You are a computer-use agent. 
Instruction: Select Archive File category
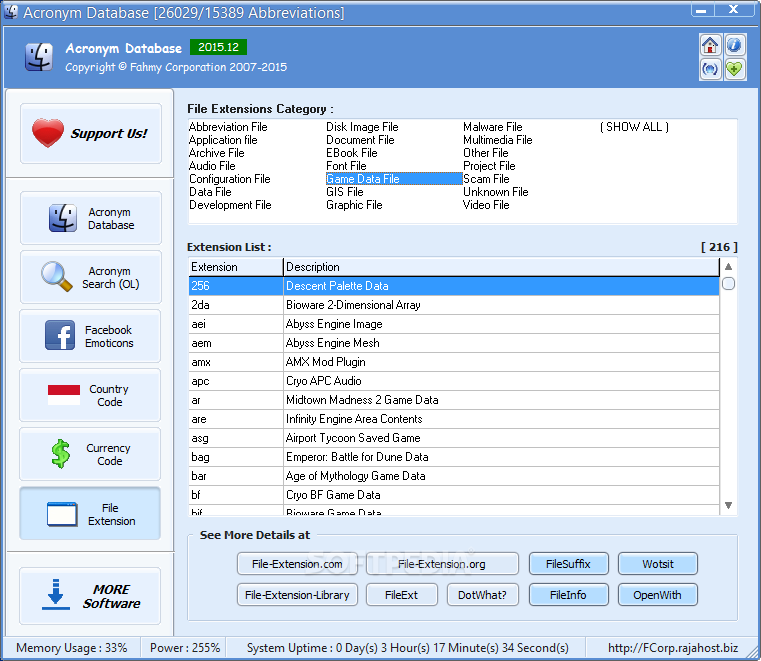(x=216, y=153)
